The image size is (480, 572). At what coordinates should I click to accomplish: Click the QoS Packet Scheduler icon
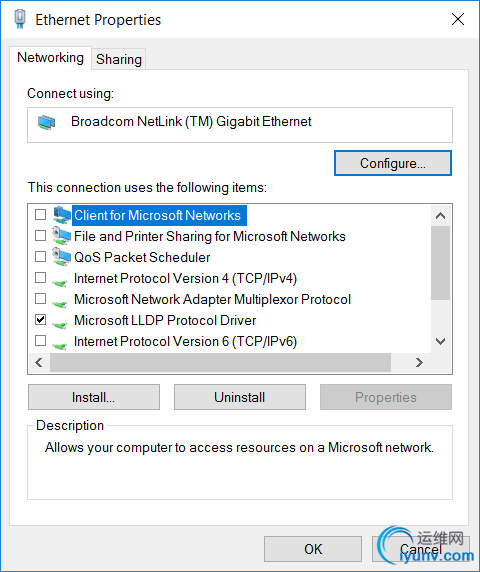click(61, 257)
